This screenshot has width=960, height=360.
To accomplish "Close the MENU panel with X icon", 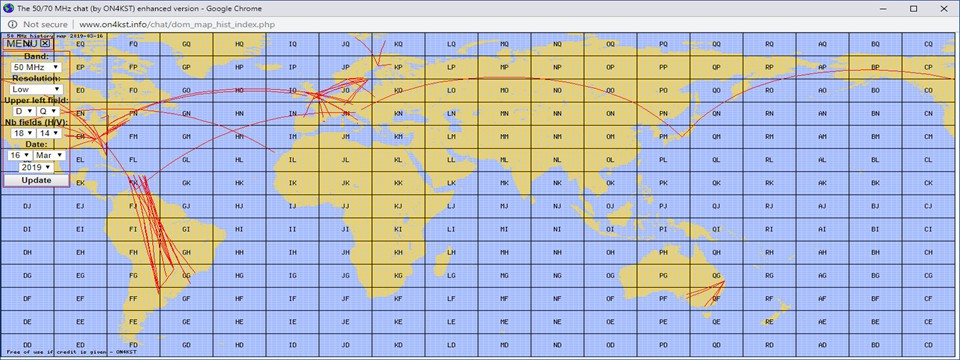I will click(x=46, y=43).
